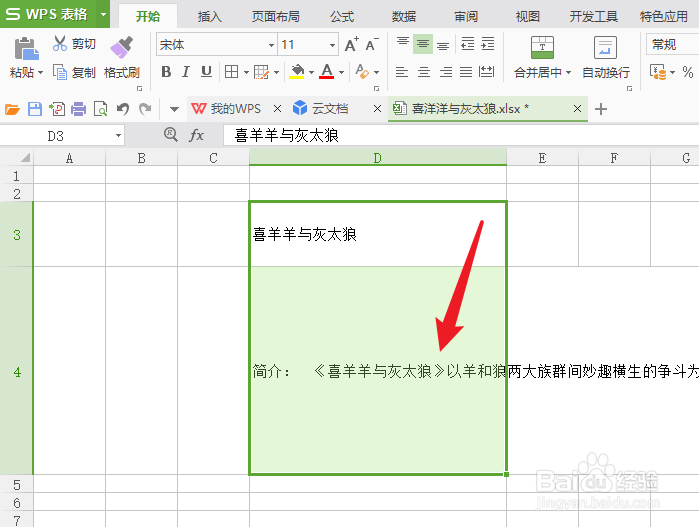
Task: Redo the last action
Action: pyautogui.click(x=145, y=109)
